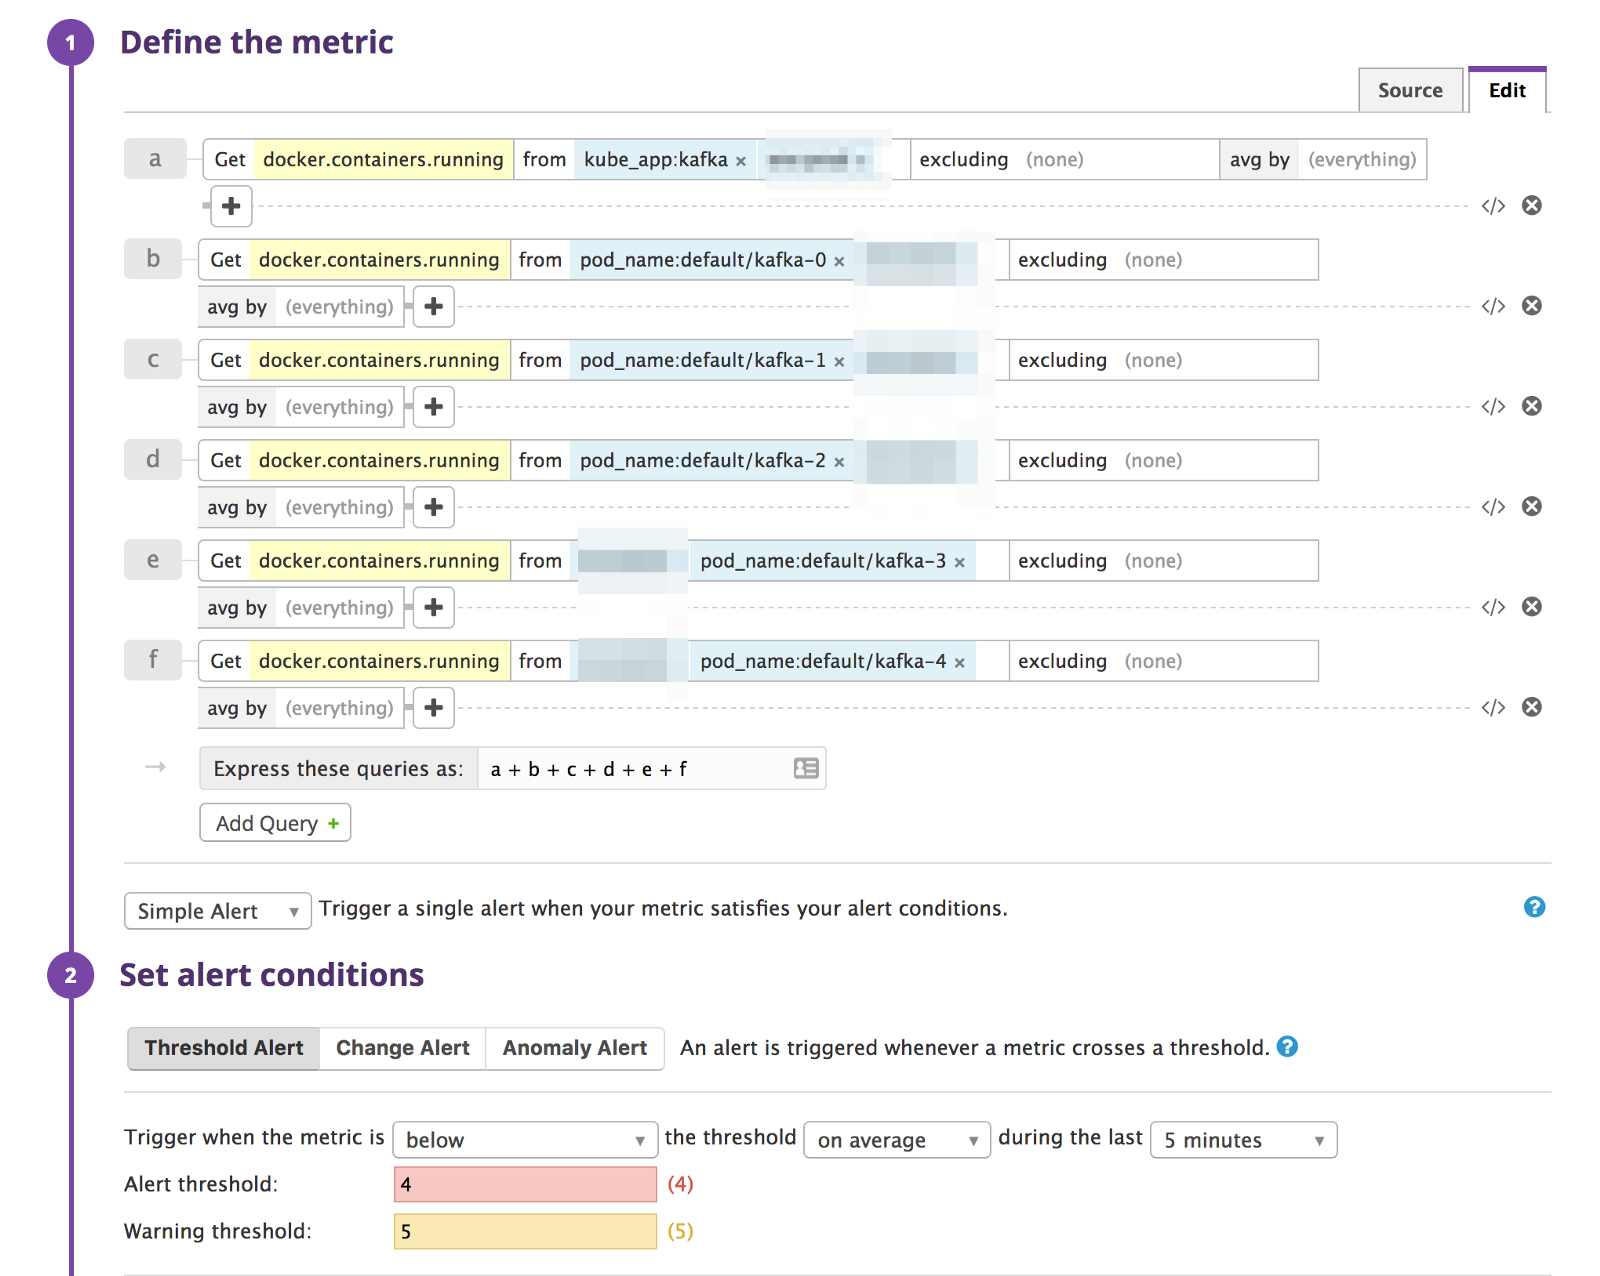Image resolution: width=1600 pixels, height=1276 pixels.
Task: Open the '5 minutes' time window dropdown
Action: click(x=1243, y=1140)
